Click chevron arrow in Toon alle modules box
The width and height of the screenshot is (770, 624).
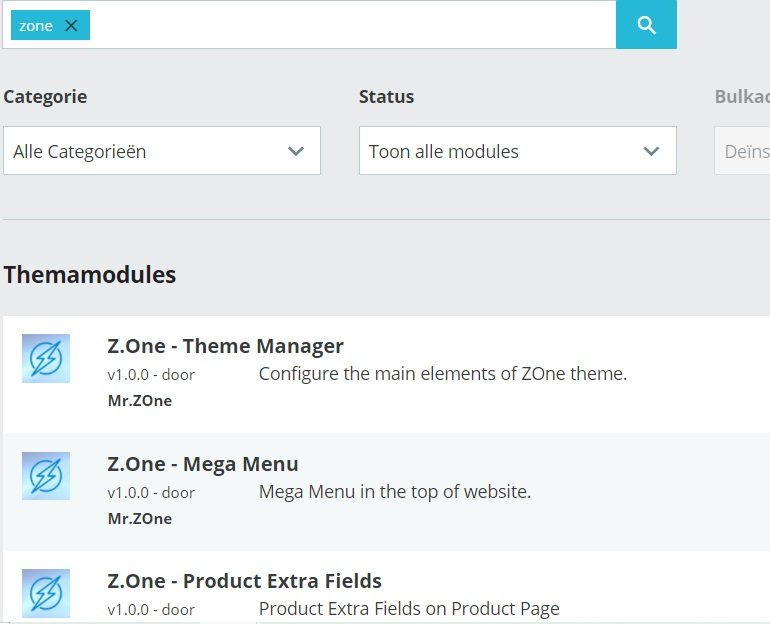(652, 151)
